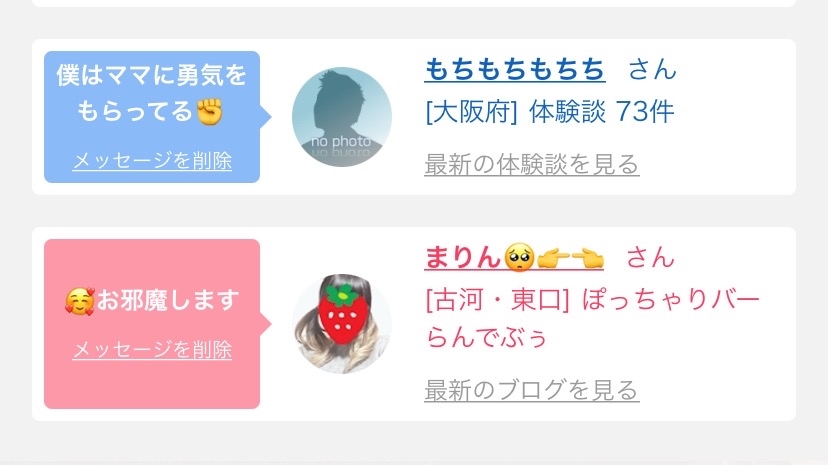
Task: Open the もちもちもちち user profile link
Action: (x=515, y=70)
